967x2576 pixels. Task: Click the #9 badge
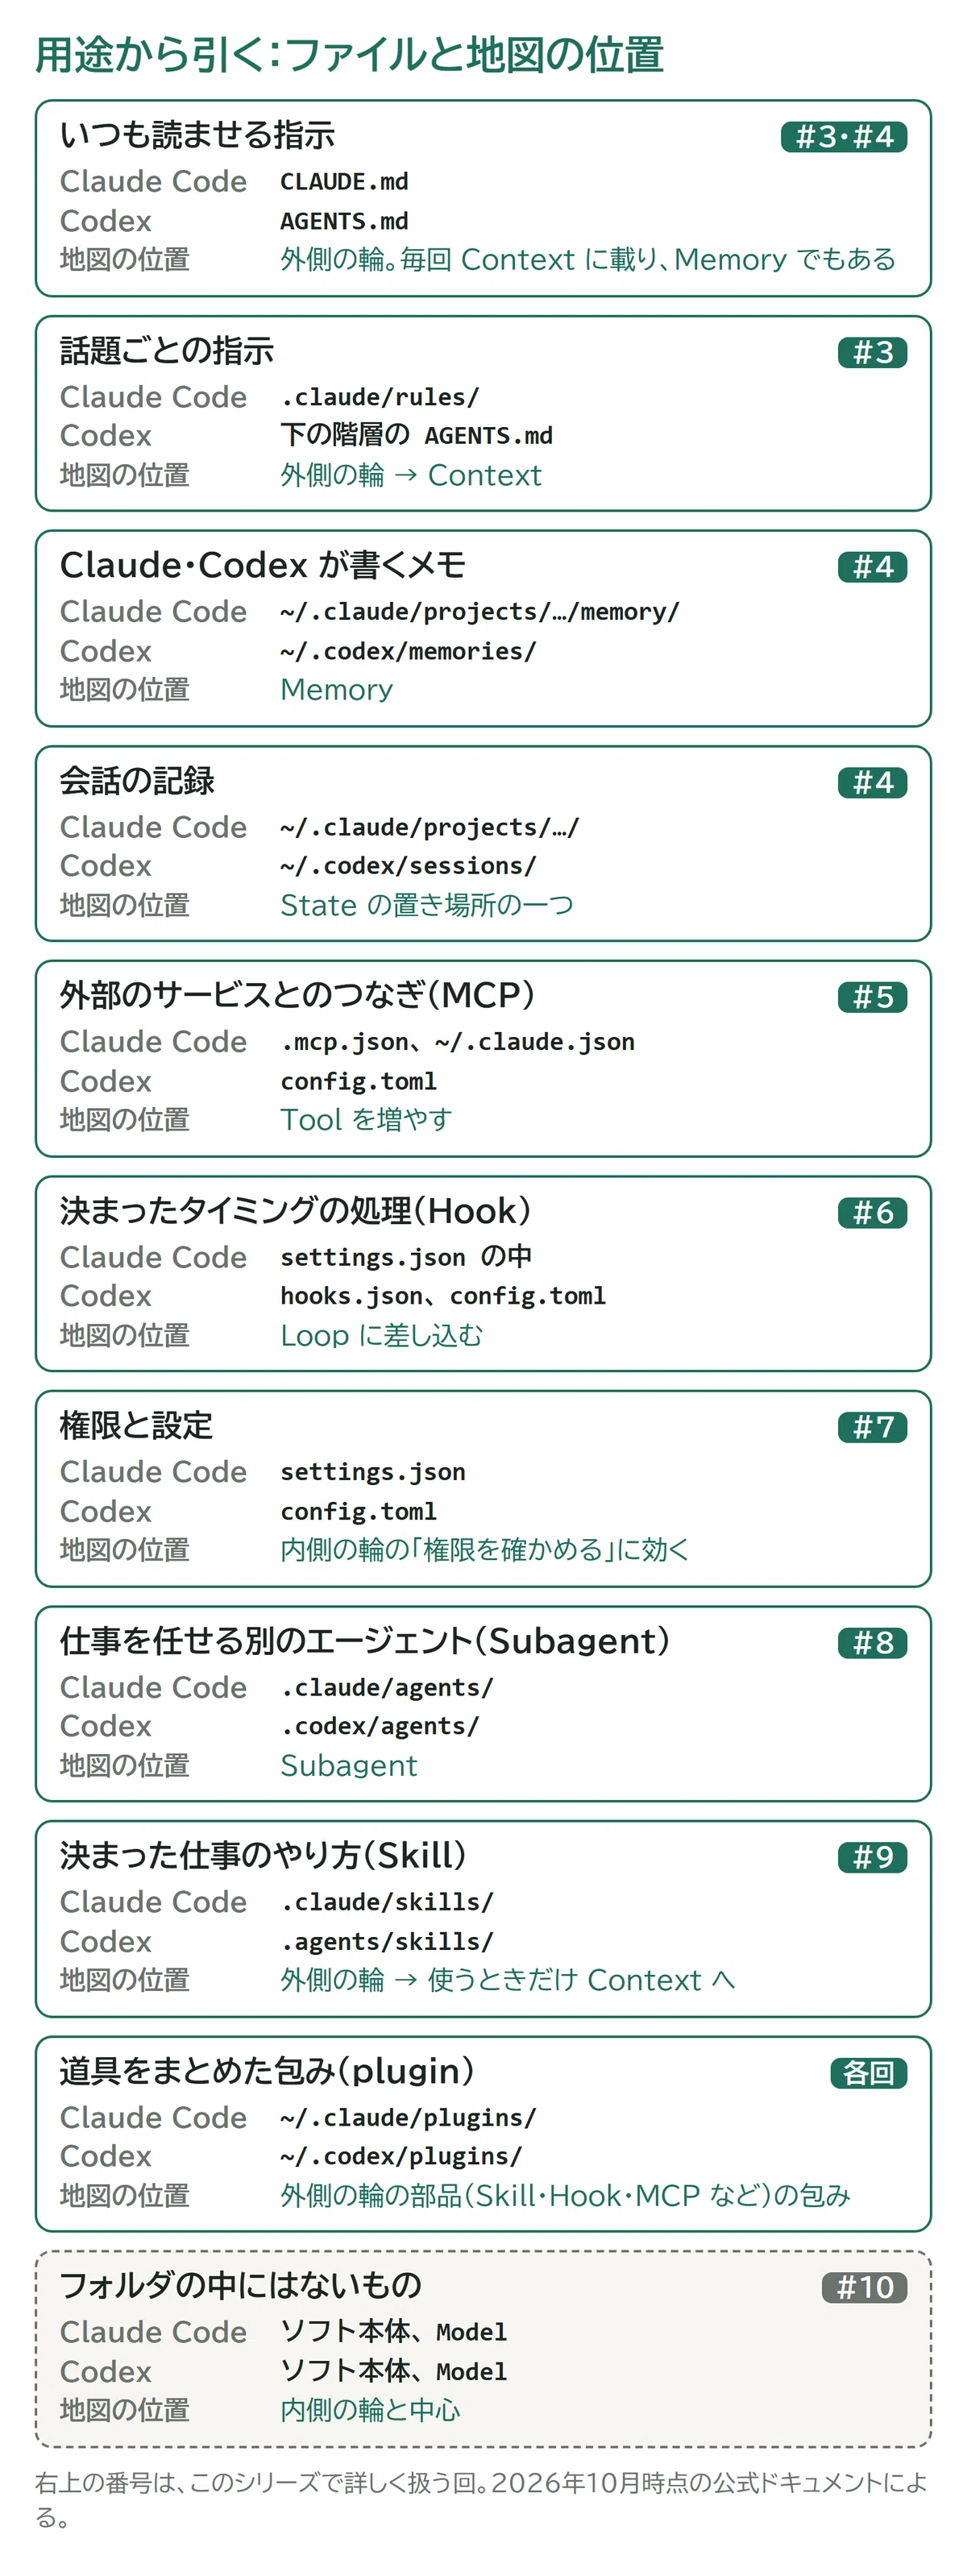coord(872,1858)
